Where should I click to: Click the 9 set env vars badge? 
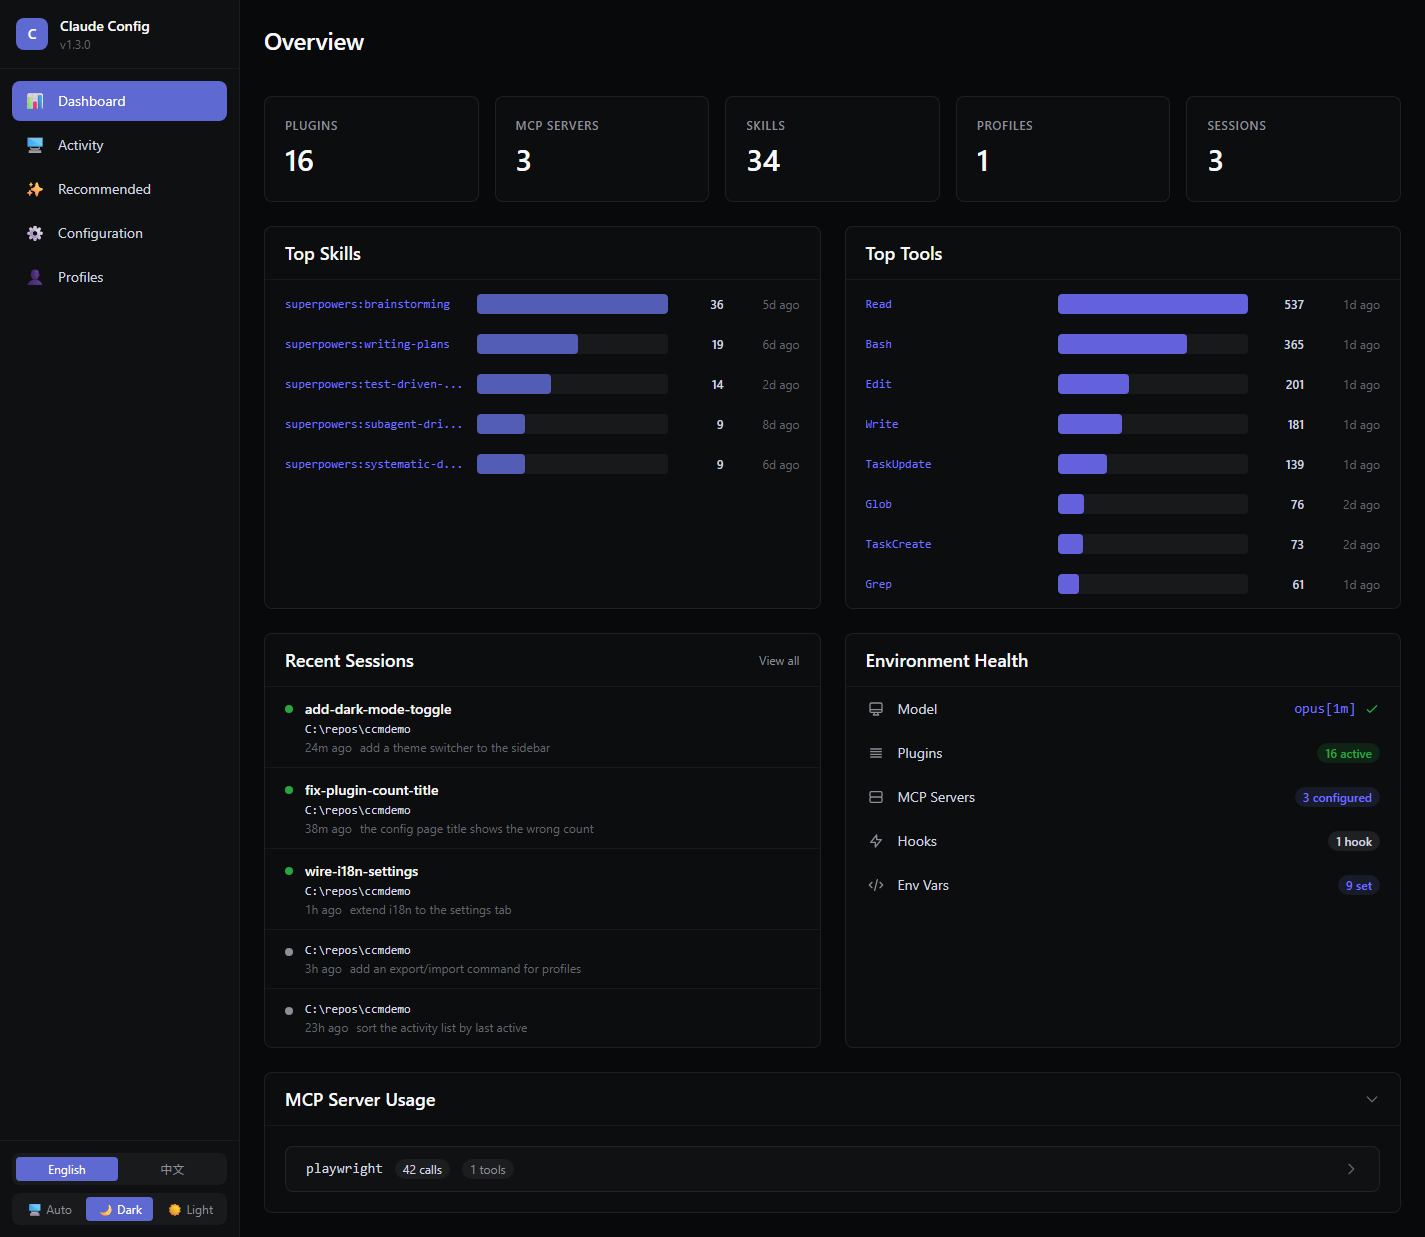[1358, 885]
